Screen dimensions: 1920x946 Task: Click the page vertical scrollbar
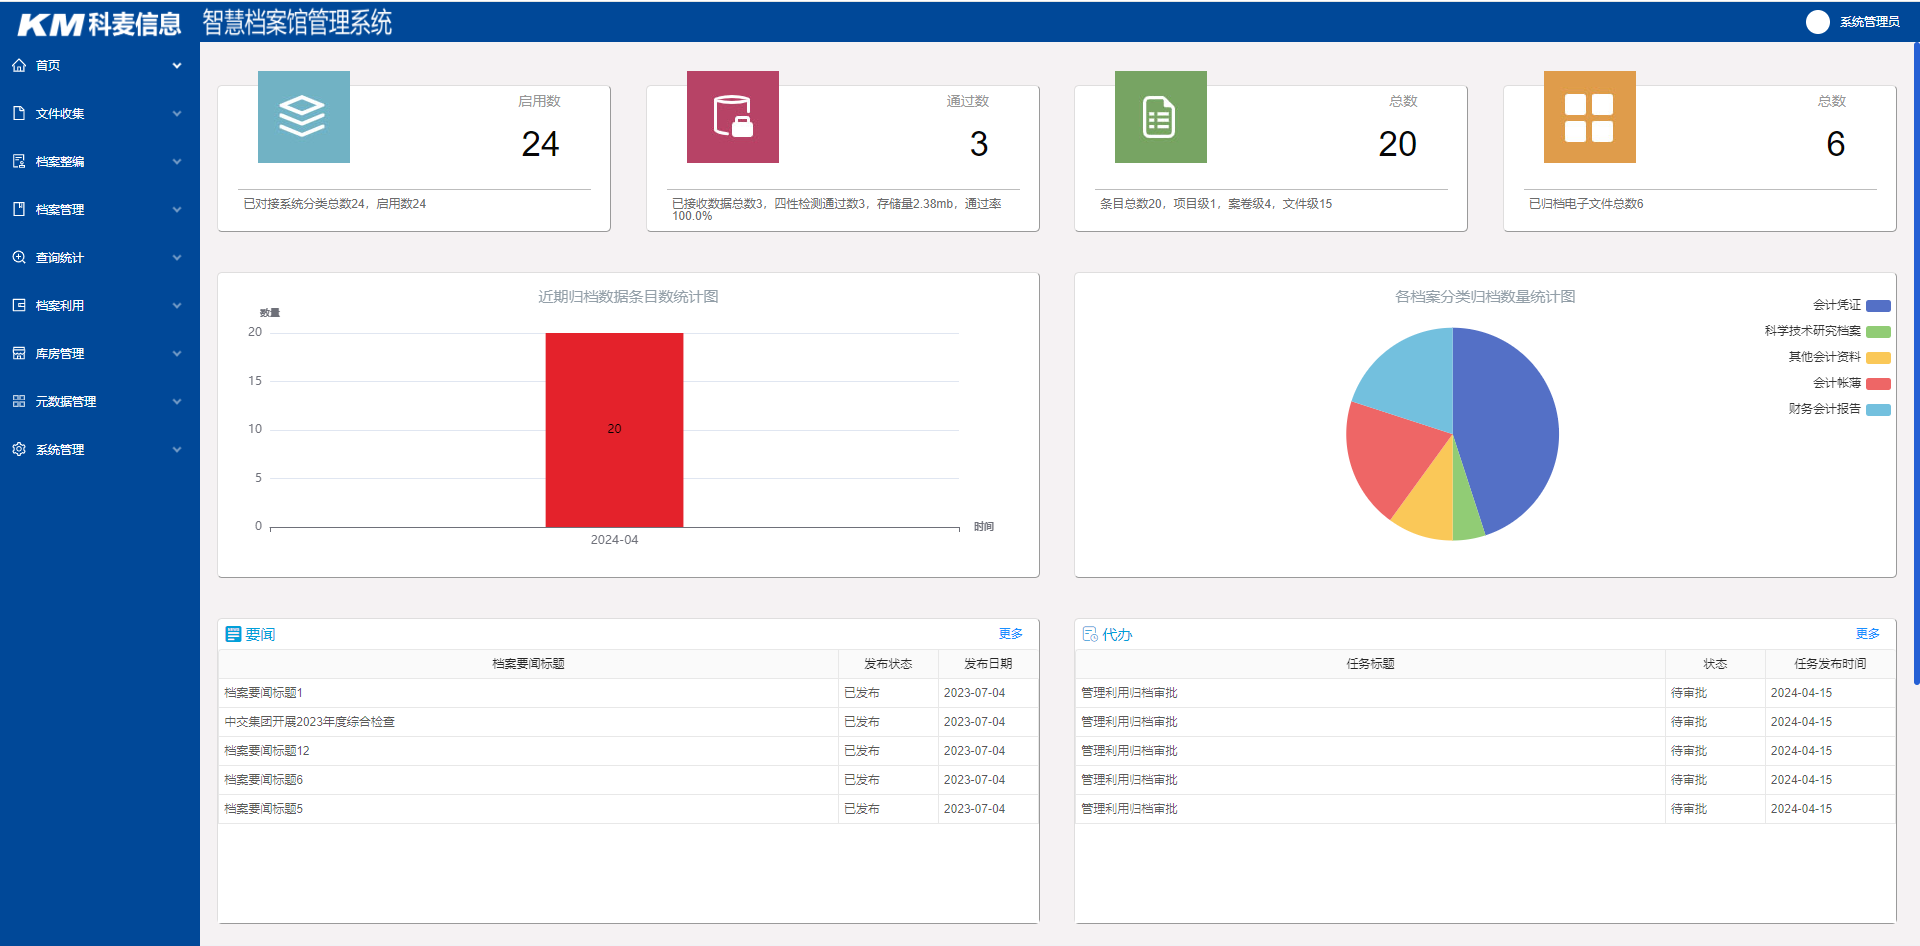(1916, 363)
